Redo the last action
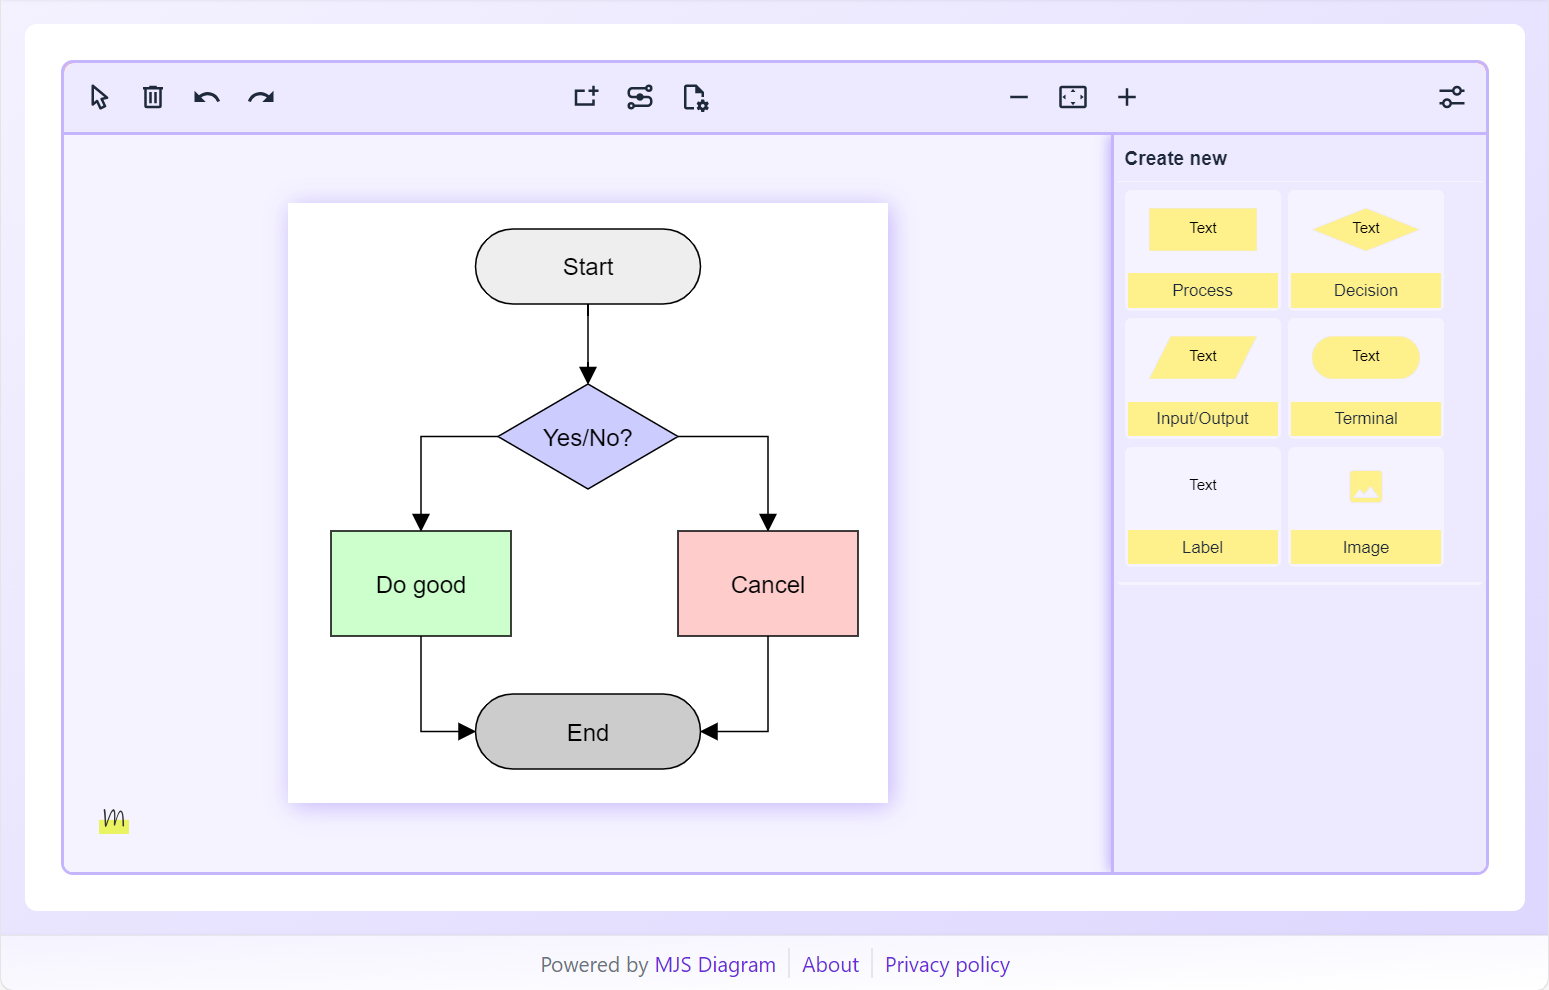Viewport: 1549px width, 990px height. pyautogui.click(x=261, y=97)
